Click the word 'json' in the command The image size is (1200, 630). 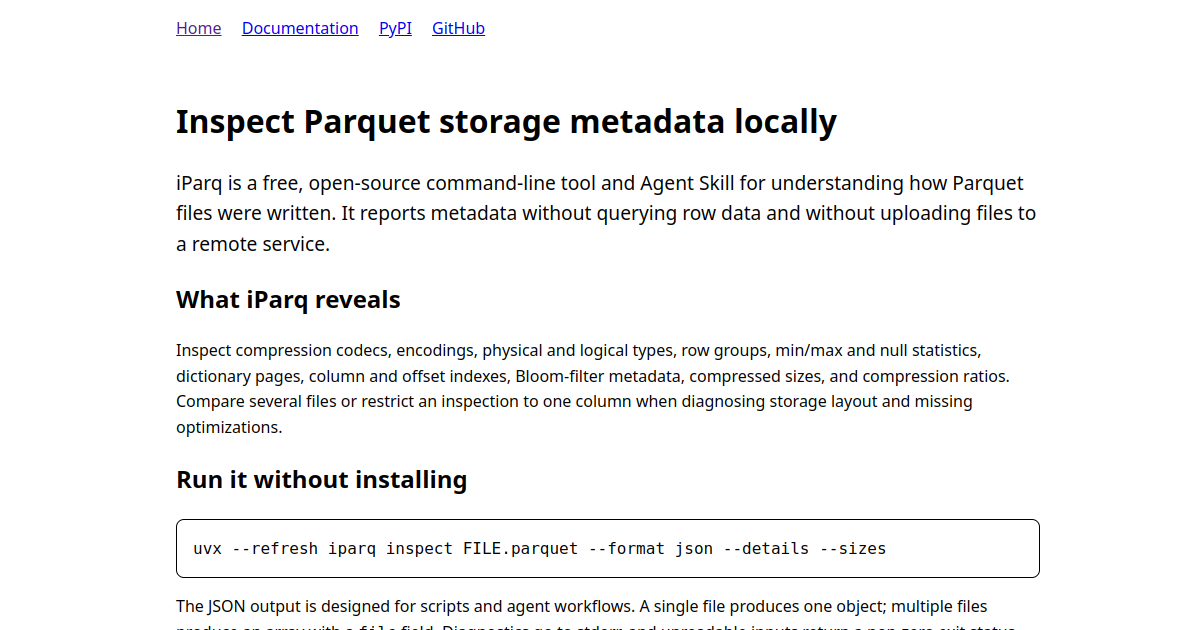pos(694,548)
